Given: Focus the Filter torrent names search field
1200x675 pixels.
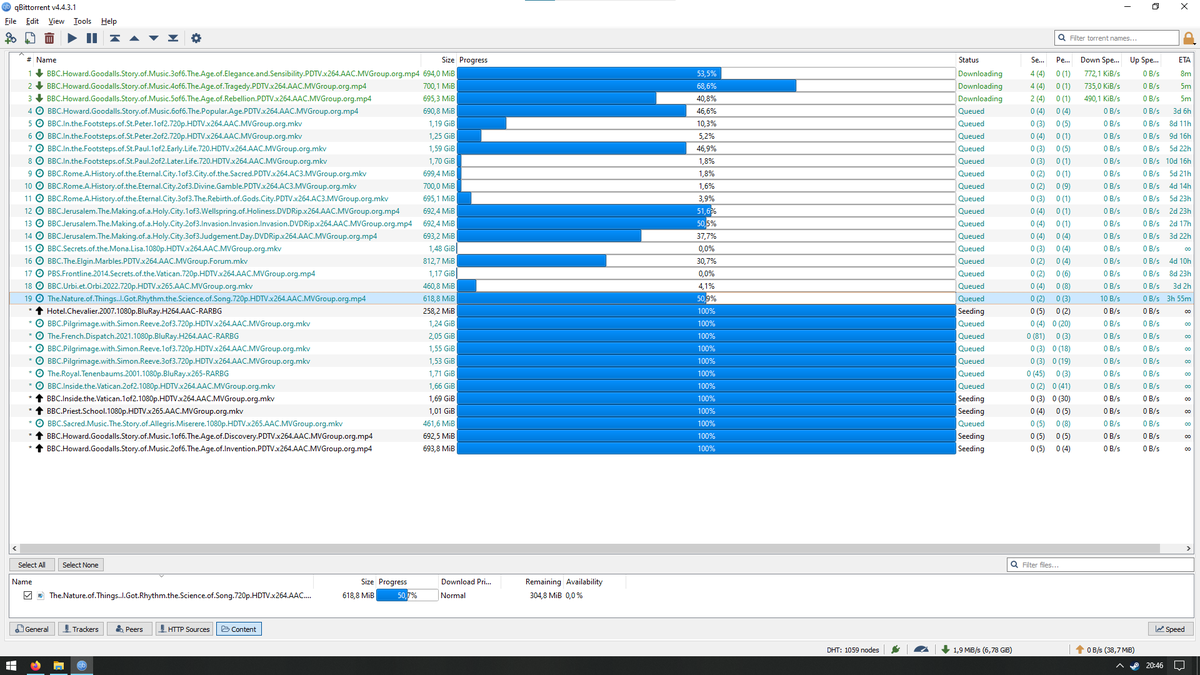Looking at the screenshot, I should click(1117, 38).
